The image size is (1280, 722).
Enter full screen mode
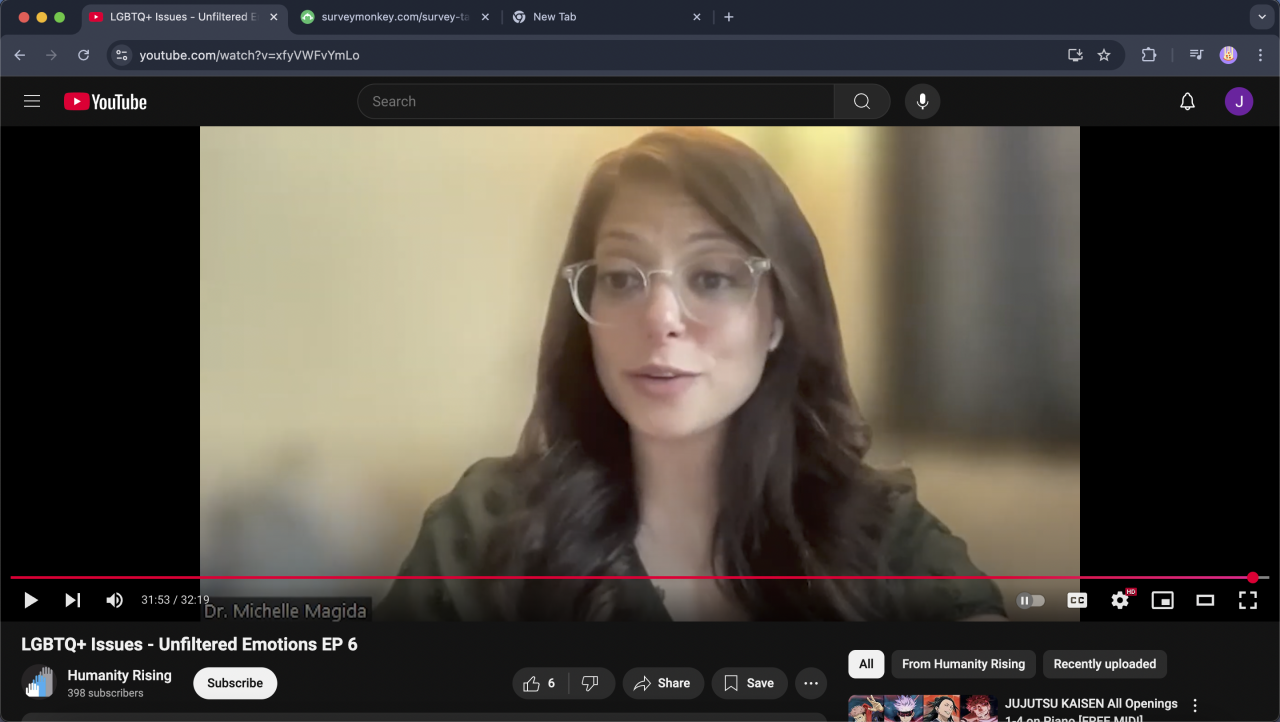coord(1247,600)
